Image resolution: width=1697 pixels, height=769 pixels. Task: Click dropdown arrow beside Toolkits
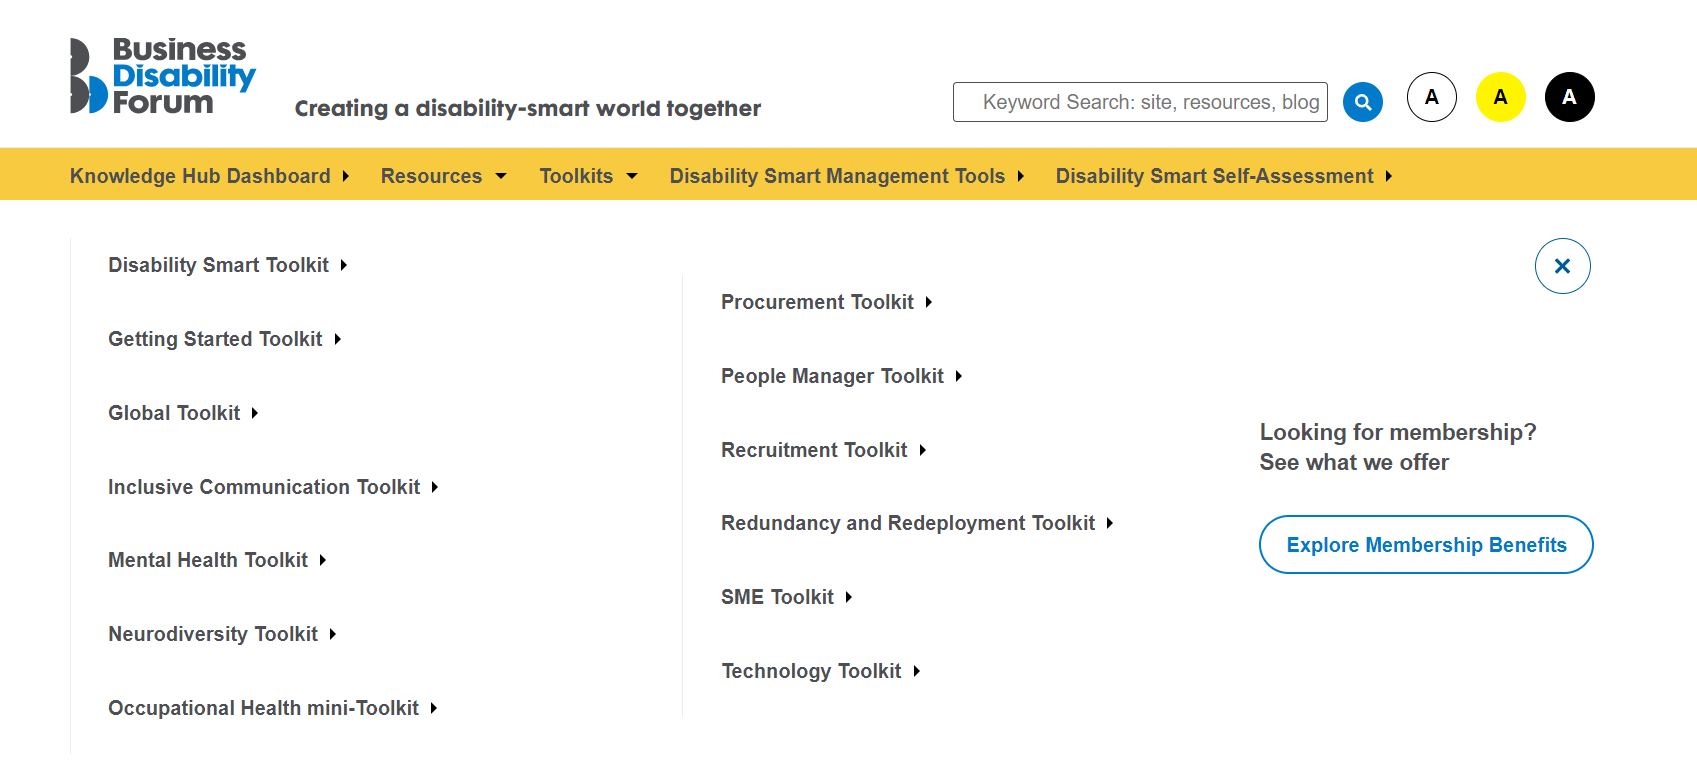632,176
